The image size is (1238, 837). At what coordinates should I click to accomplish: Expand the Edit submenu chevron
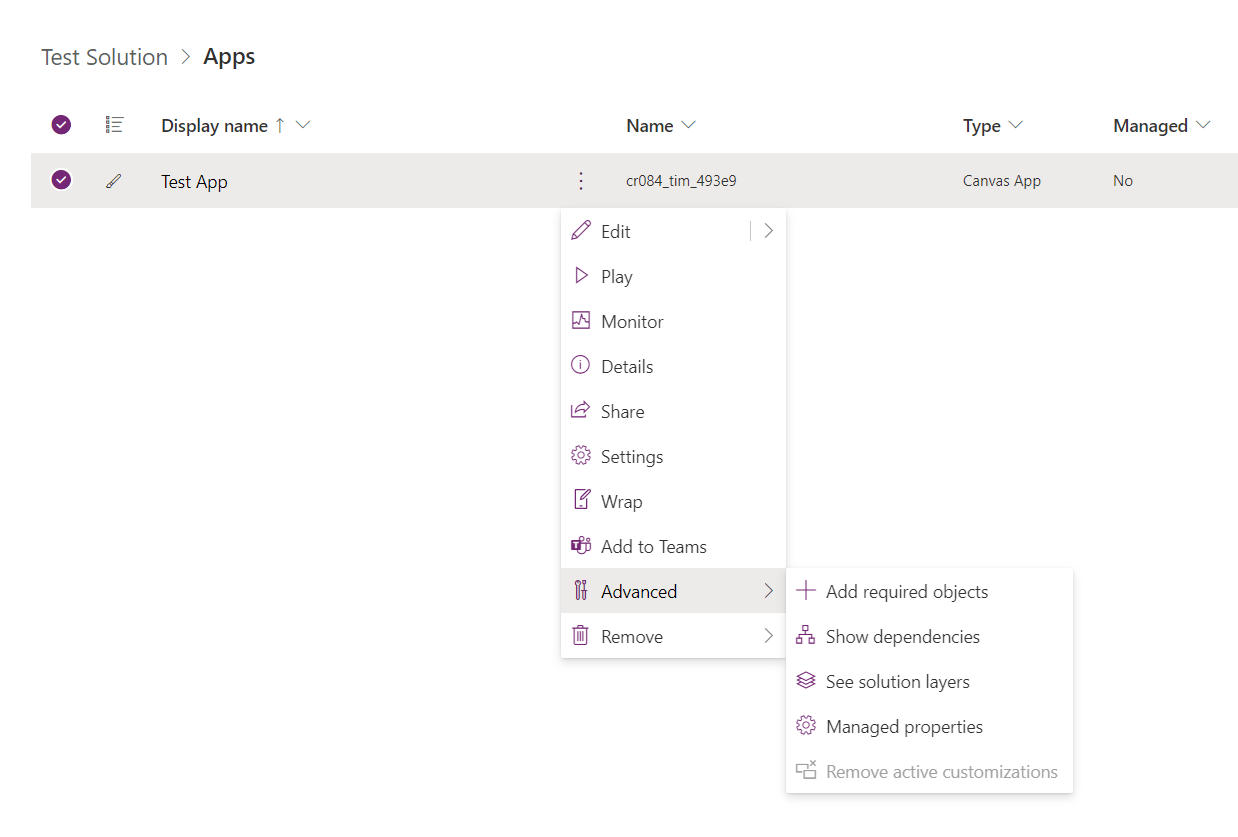click(768, 231)
